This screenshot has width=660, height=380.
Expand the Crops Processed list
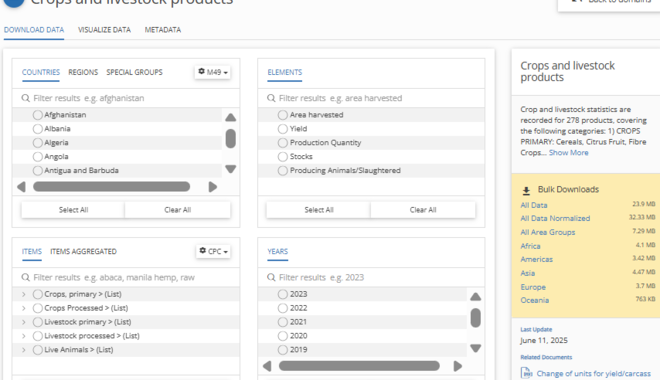24,308
